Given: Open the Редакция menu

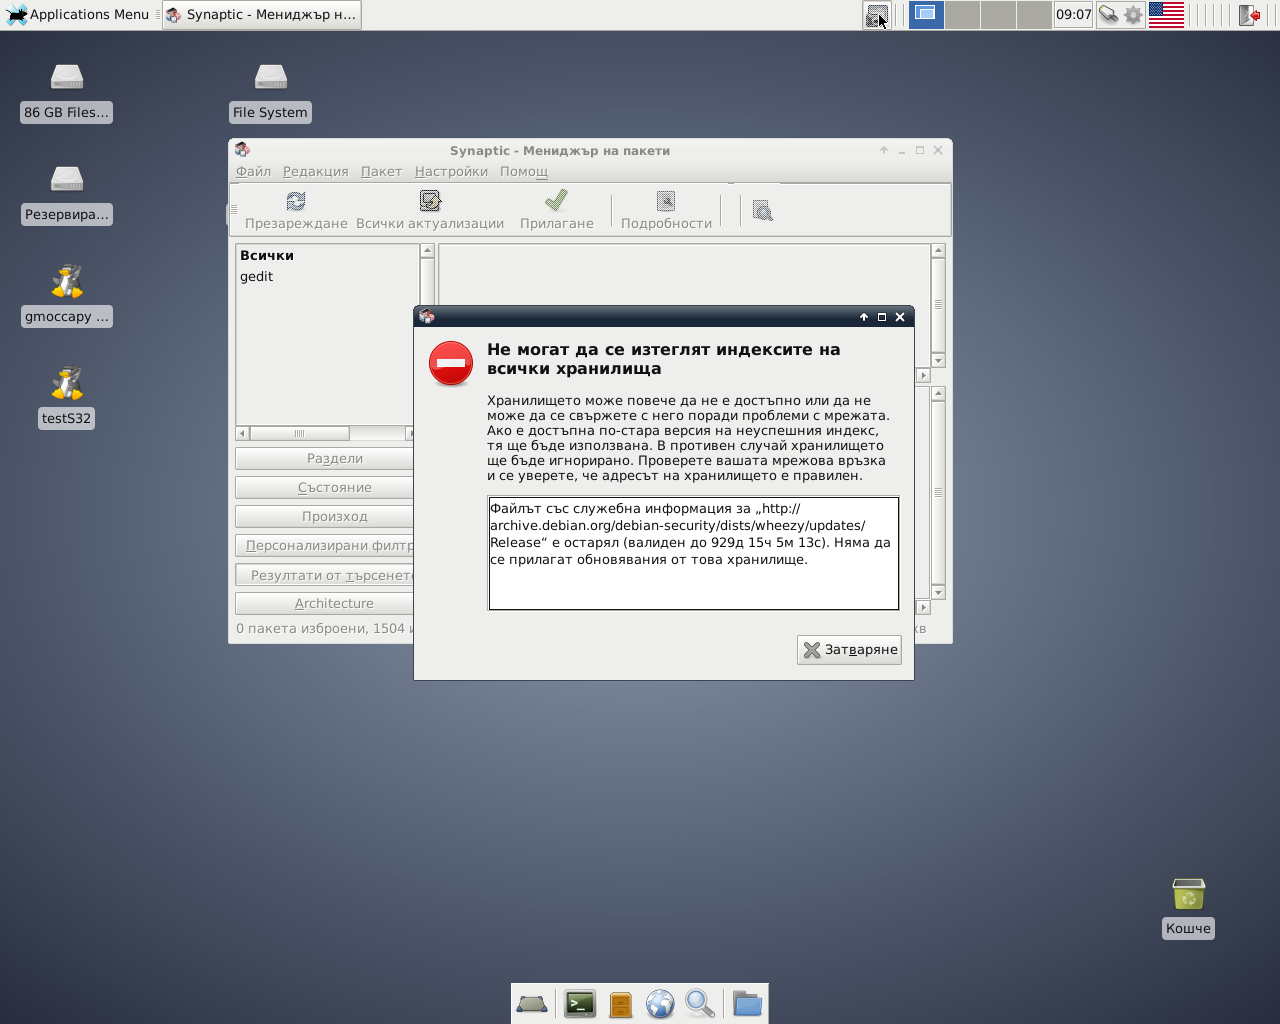Looking at the screenshot, I should [x=316, y=171].
